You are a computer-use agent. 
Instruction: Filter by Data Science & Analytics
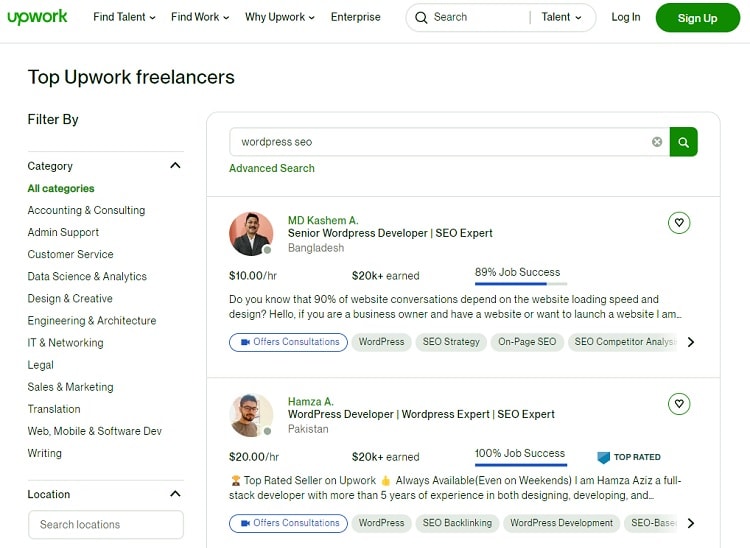click(x=87, y=276)
